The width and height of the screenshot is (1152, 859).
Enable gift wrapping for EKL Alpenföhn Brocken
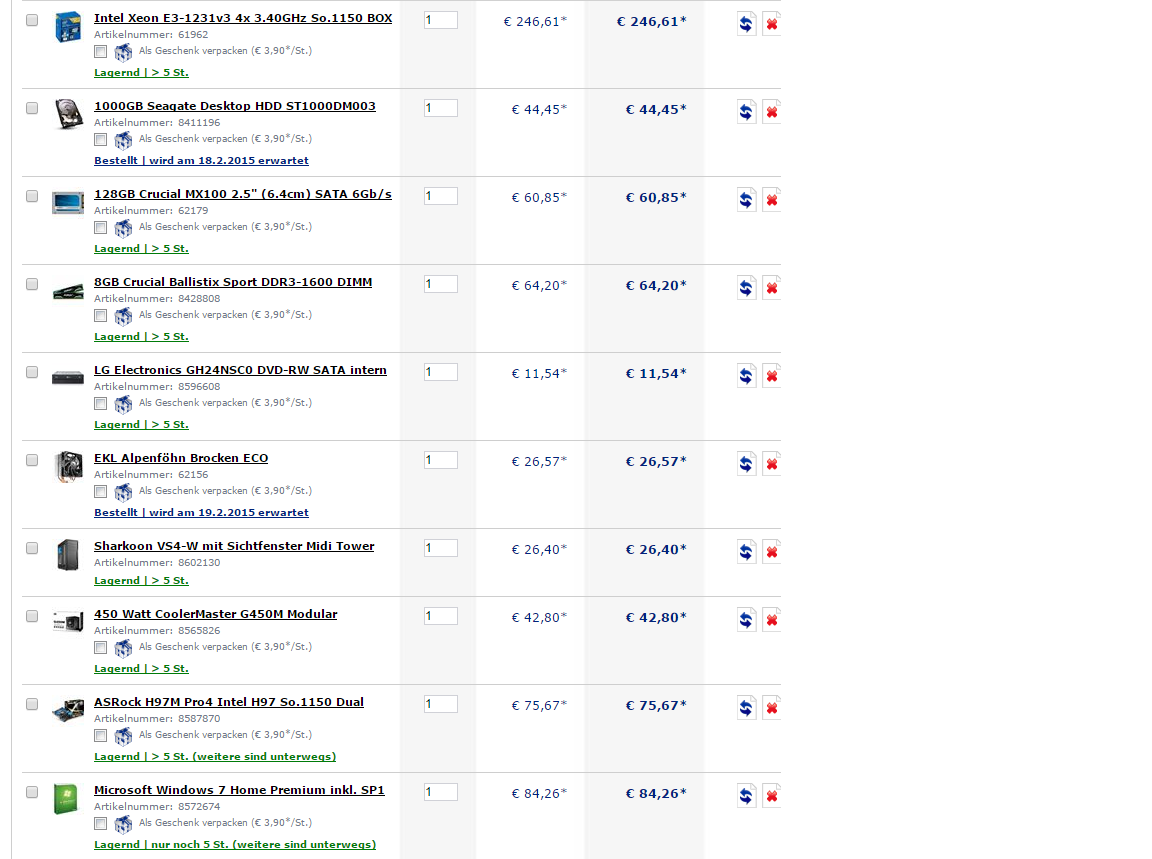[x=101, y=492]
